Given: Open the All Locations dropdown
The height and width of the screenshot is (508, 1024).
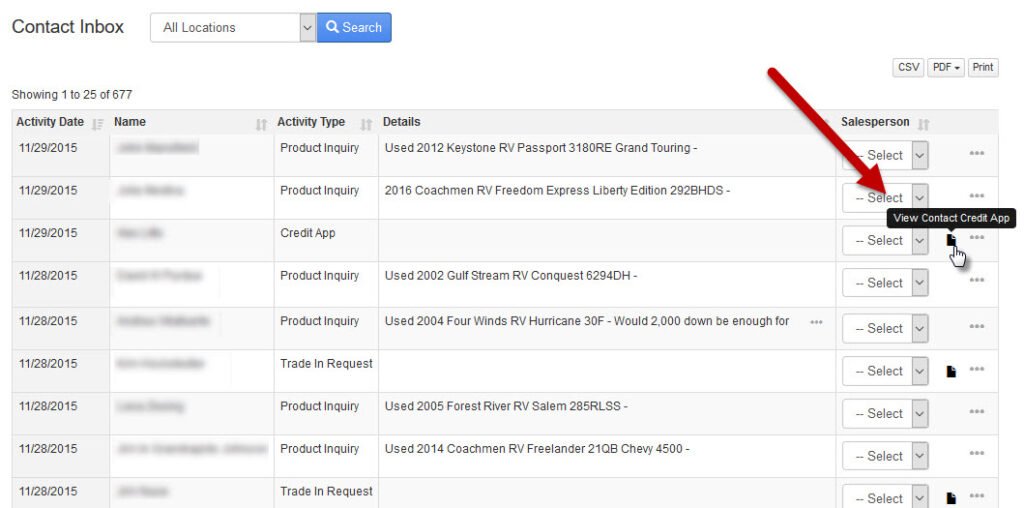Looking at the screenshot, I should coord(233,28).
